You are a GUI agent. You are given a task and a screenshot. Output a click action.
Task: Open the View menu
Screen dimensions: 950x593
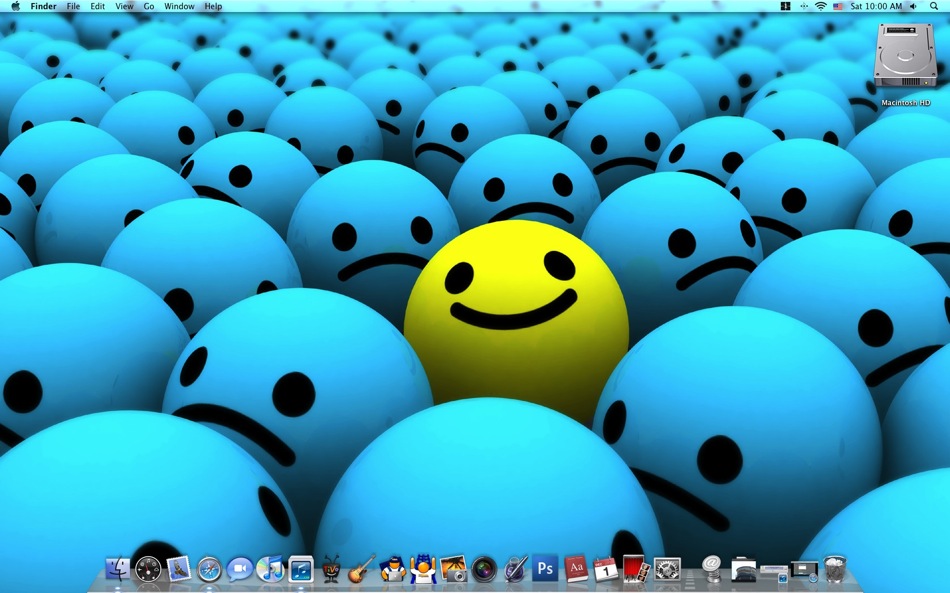pos(124,6)
